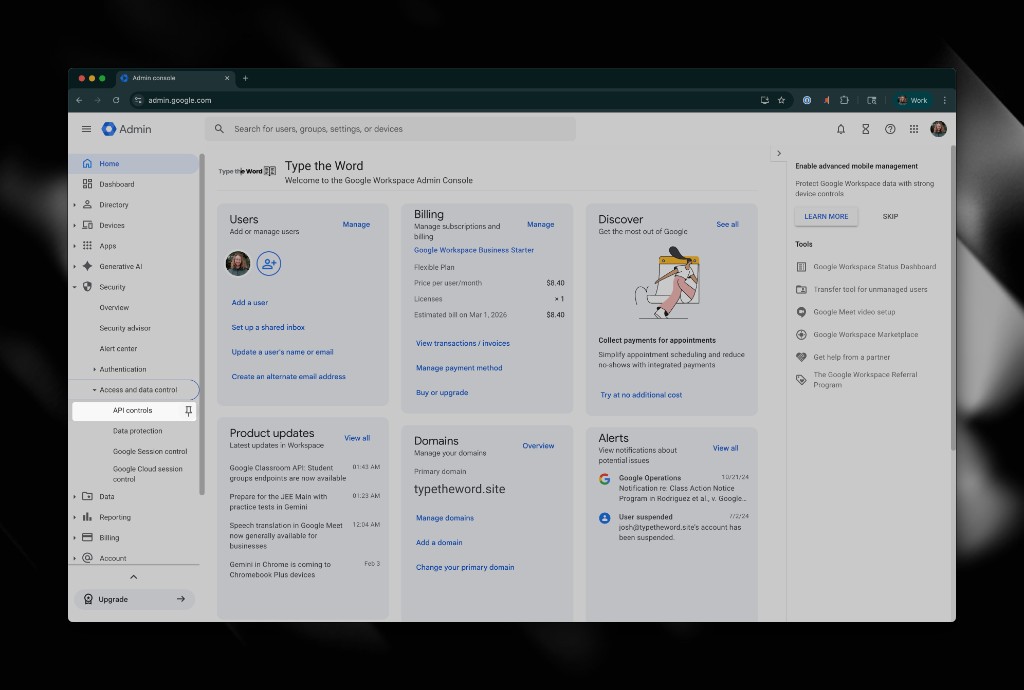This screenshot has width=1024, height=690.
Task: Click the Google Admin logo
Action: tap(127, 129)
